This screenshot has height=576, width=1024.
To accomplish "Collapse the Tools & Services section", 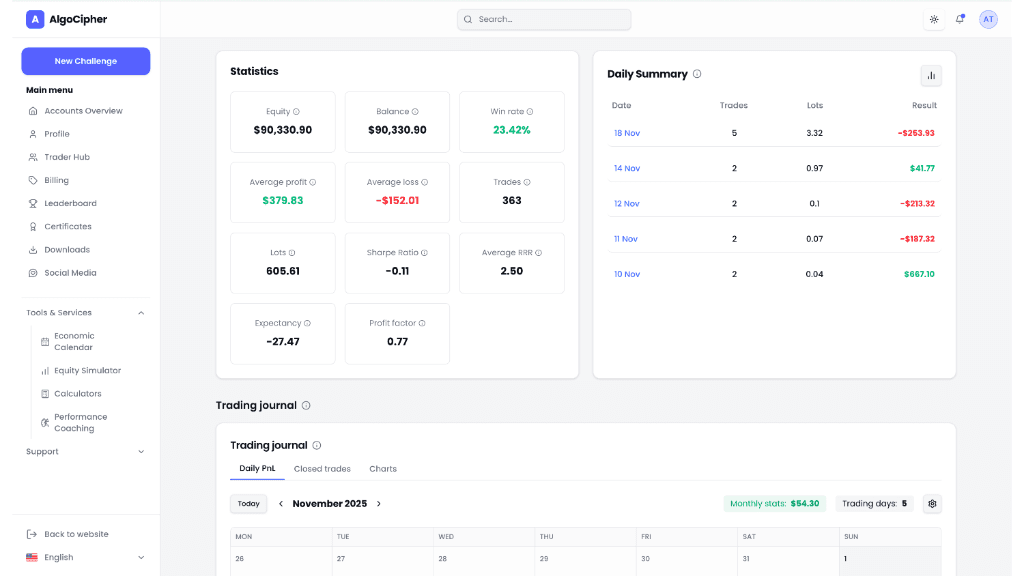I will (140, 313).
